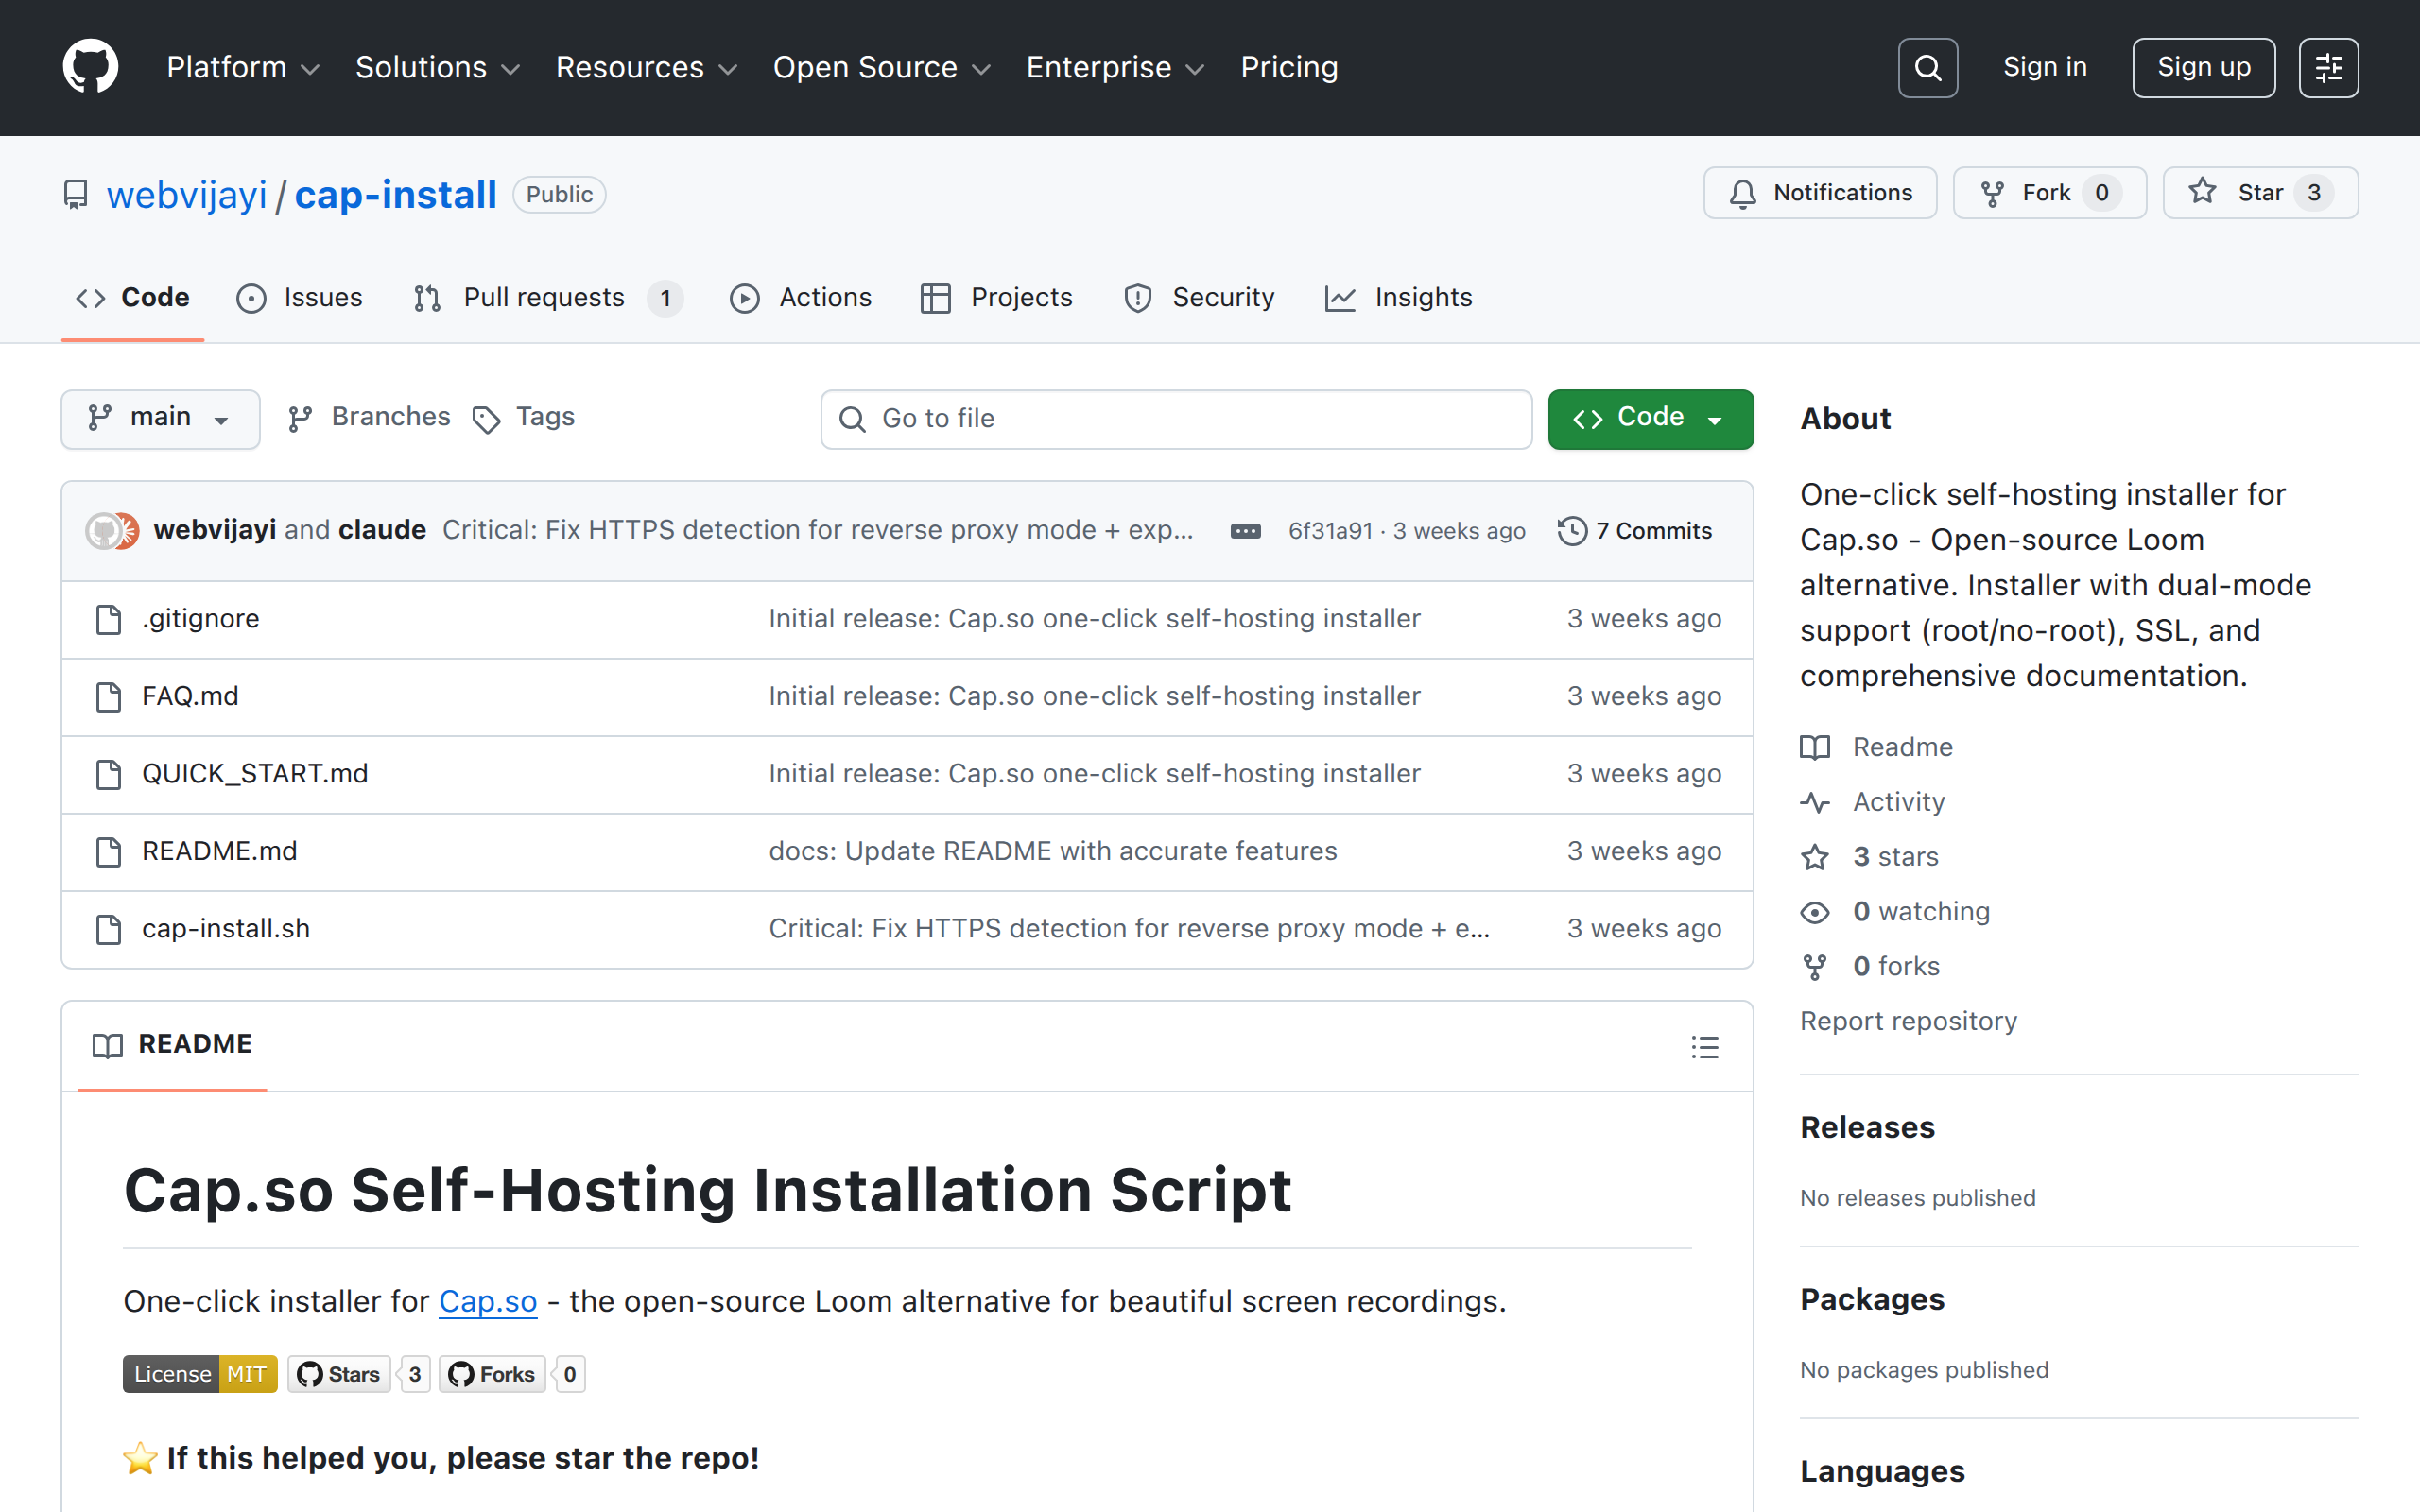2420x1512 pixels.
Task: Expand the Enterprise menu
Action: point(1116,67)
